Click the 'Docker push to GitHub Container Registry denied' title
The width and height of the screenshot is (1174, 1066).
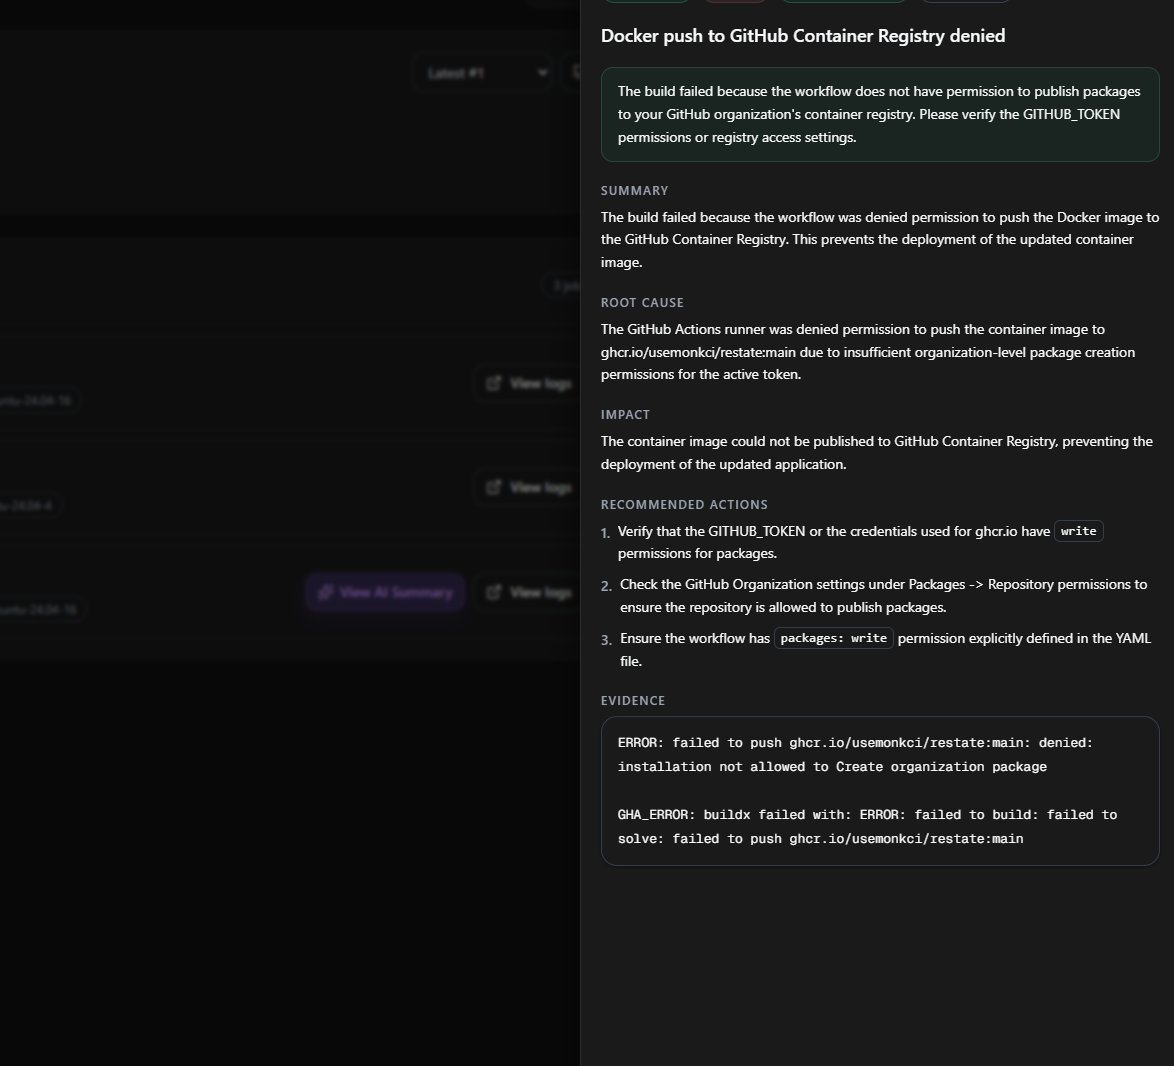pyautogui.click(x=803, y=36)
